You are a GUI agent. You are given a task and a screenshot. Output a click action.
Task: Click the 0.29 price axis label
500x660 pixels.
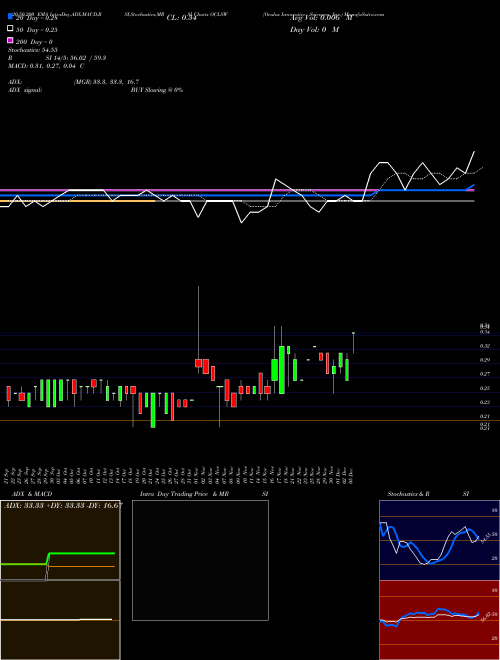click(485, 360)
